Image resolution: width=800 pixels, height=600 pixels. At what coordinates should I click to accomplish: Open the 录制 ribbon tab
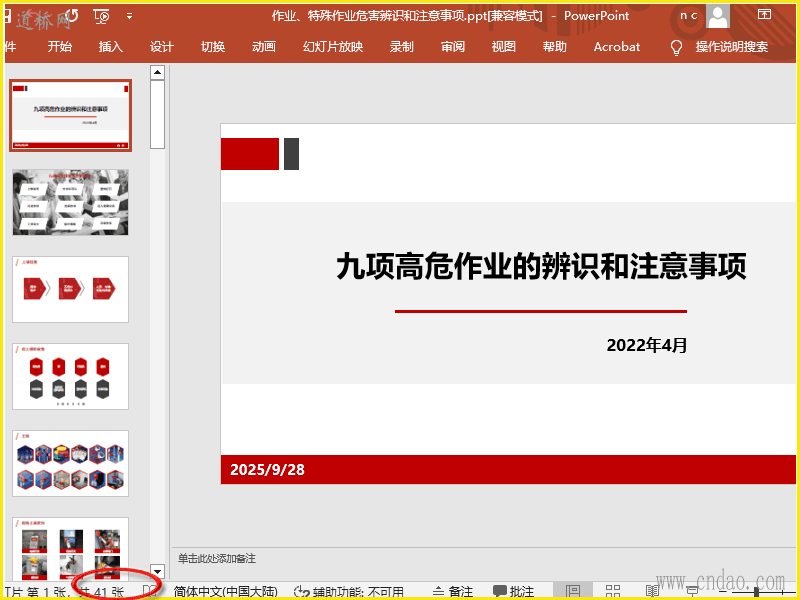tap(402, 47)
